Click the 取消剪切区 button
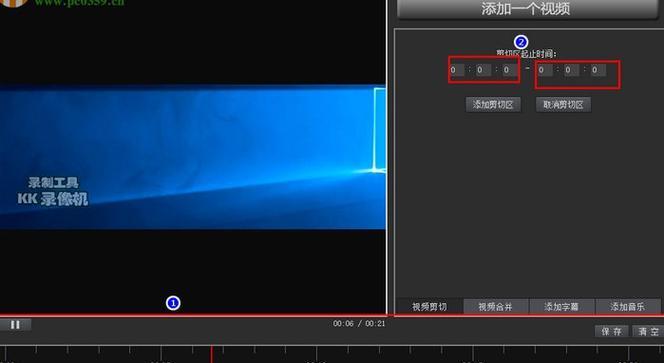Image resolution: width=664 pixels, height=363 pixels. click(563, 105)
